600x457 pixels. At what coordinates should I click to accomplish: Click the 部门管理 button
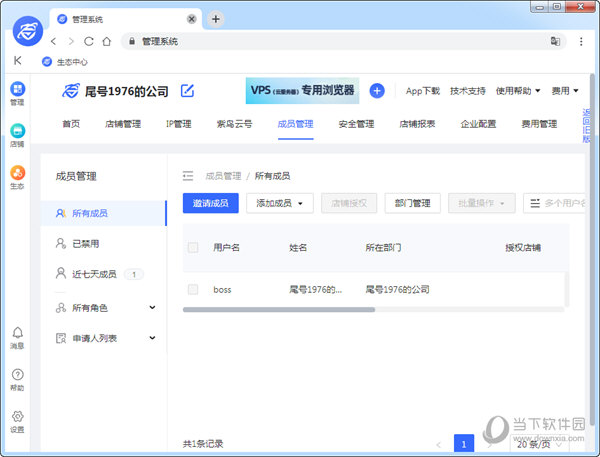pos(412,203)
